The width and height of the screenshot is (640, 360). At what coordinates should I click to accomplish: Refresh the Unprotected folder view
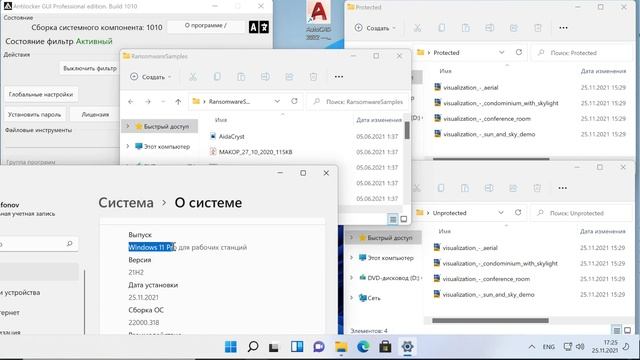pyautogui.click(x=518, y=213)
